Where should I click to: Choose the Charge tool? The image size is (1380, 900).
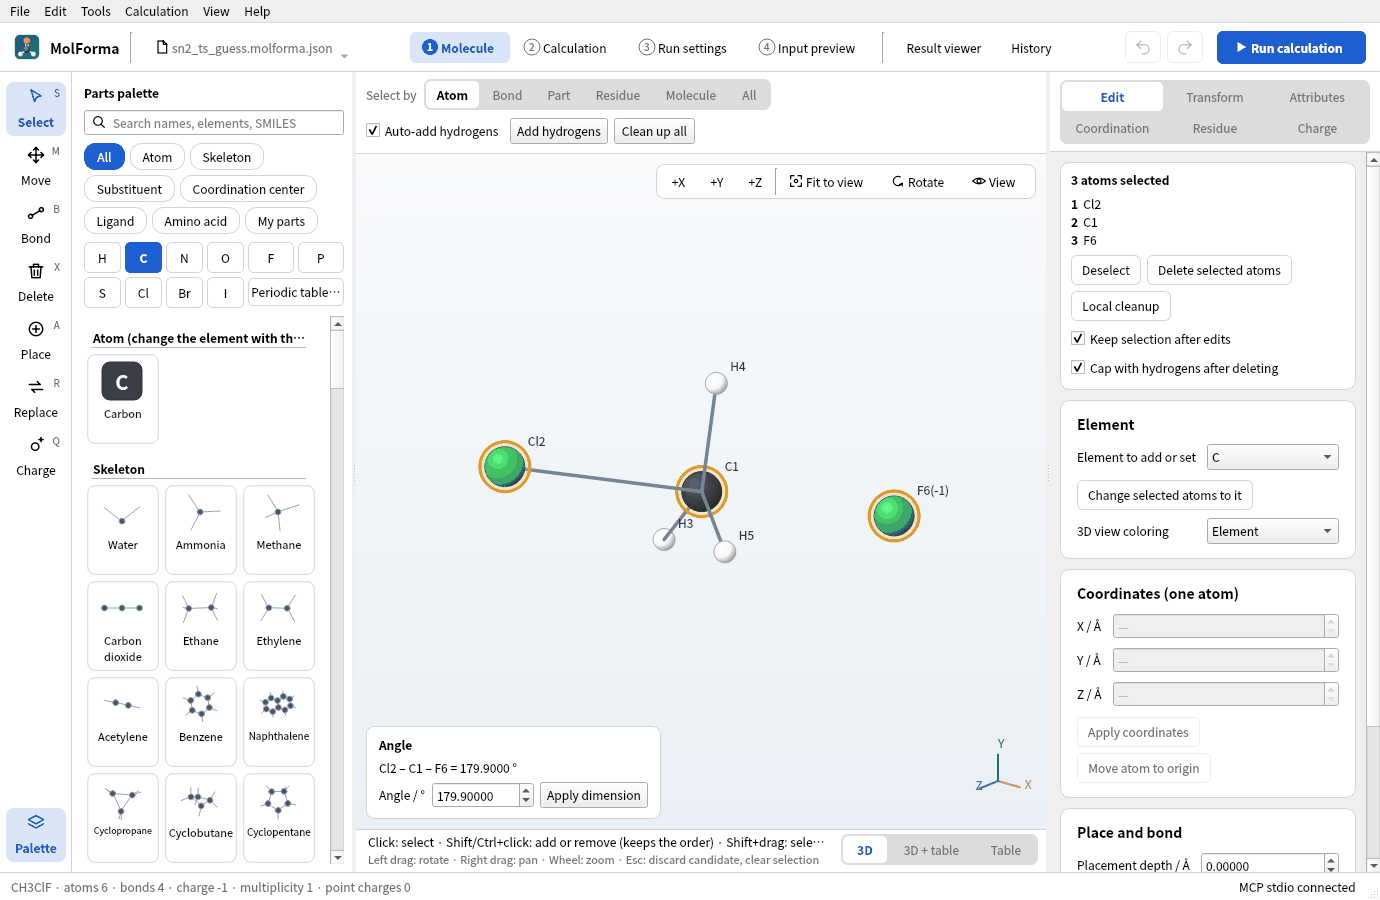click(36, 456)
